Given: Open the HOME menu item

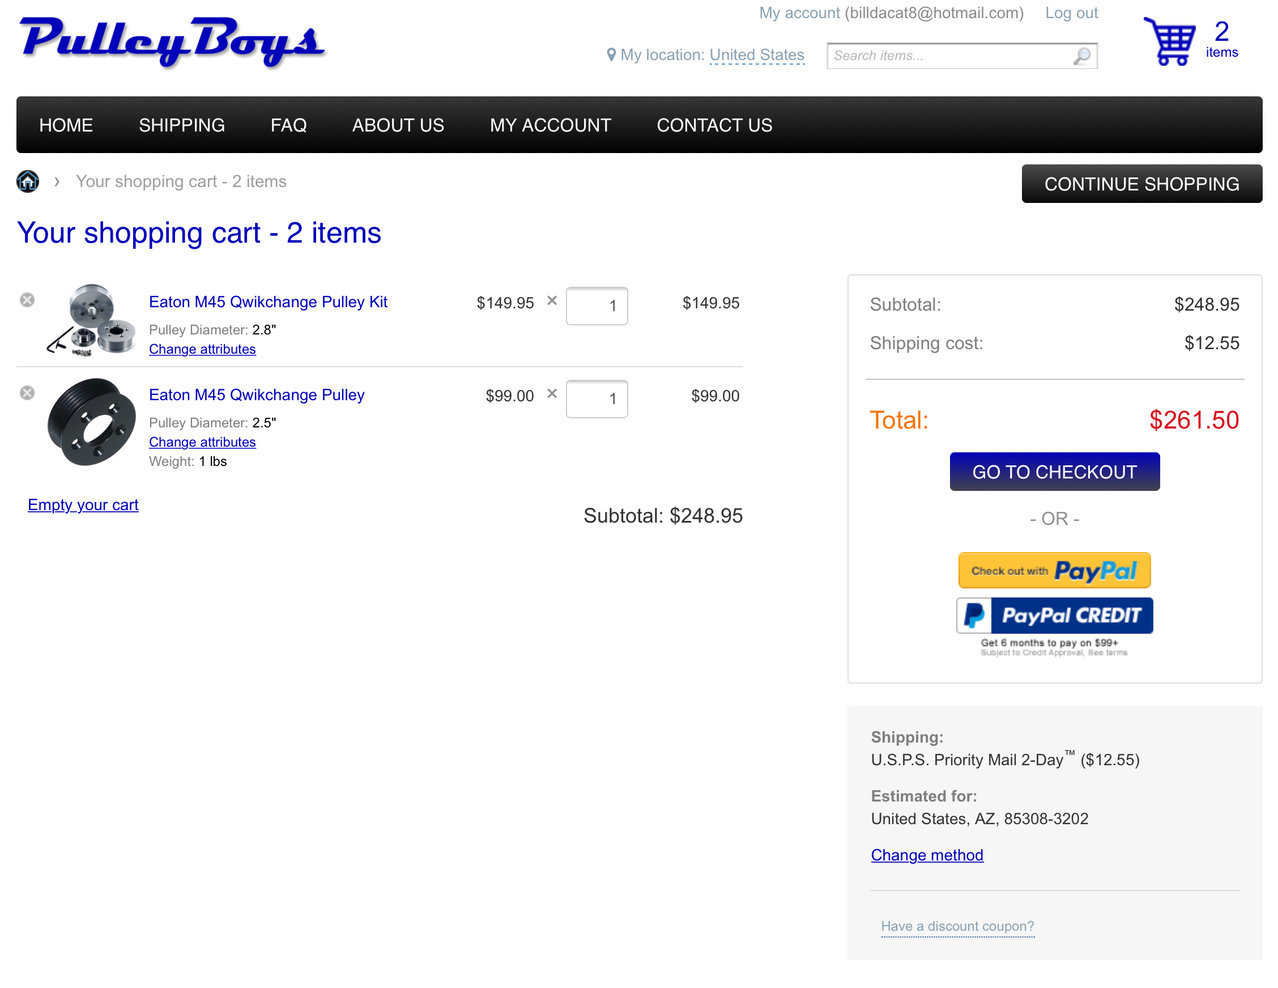Looking at the screenshot, I should pyautogui.click(x=66, y=125).
